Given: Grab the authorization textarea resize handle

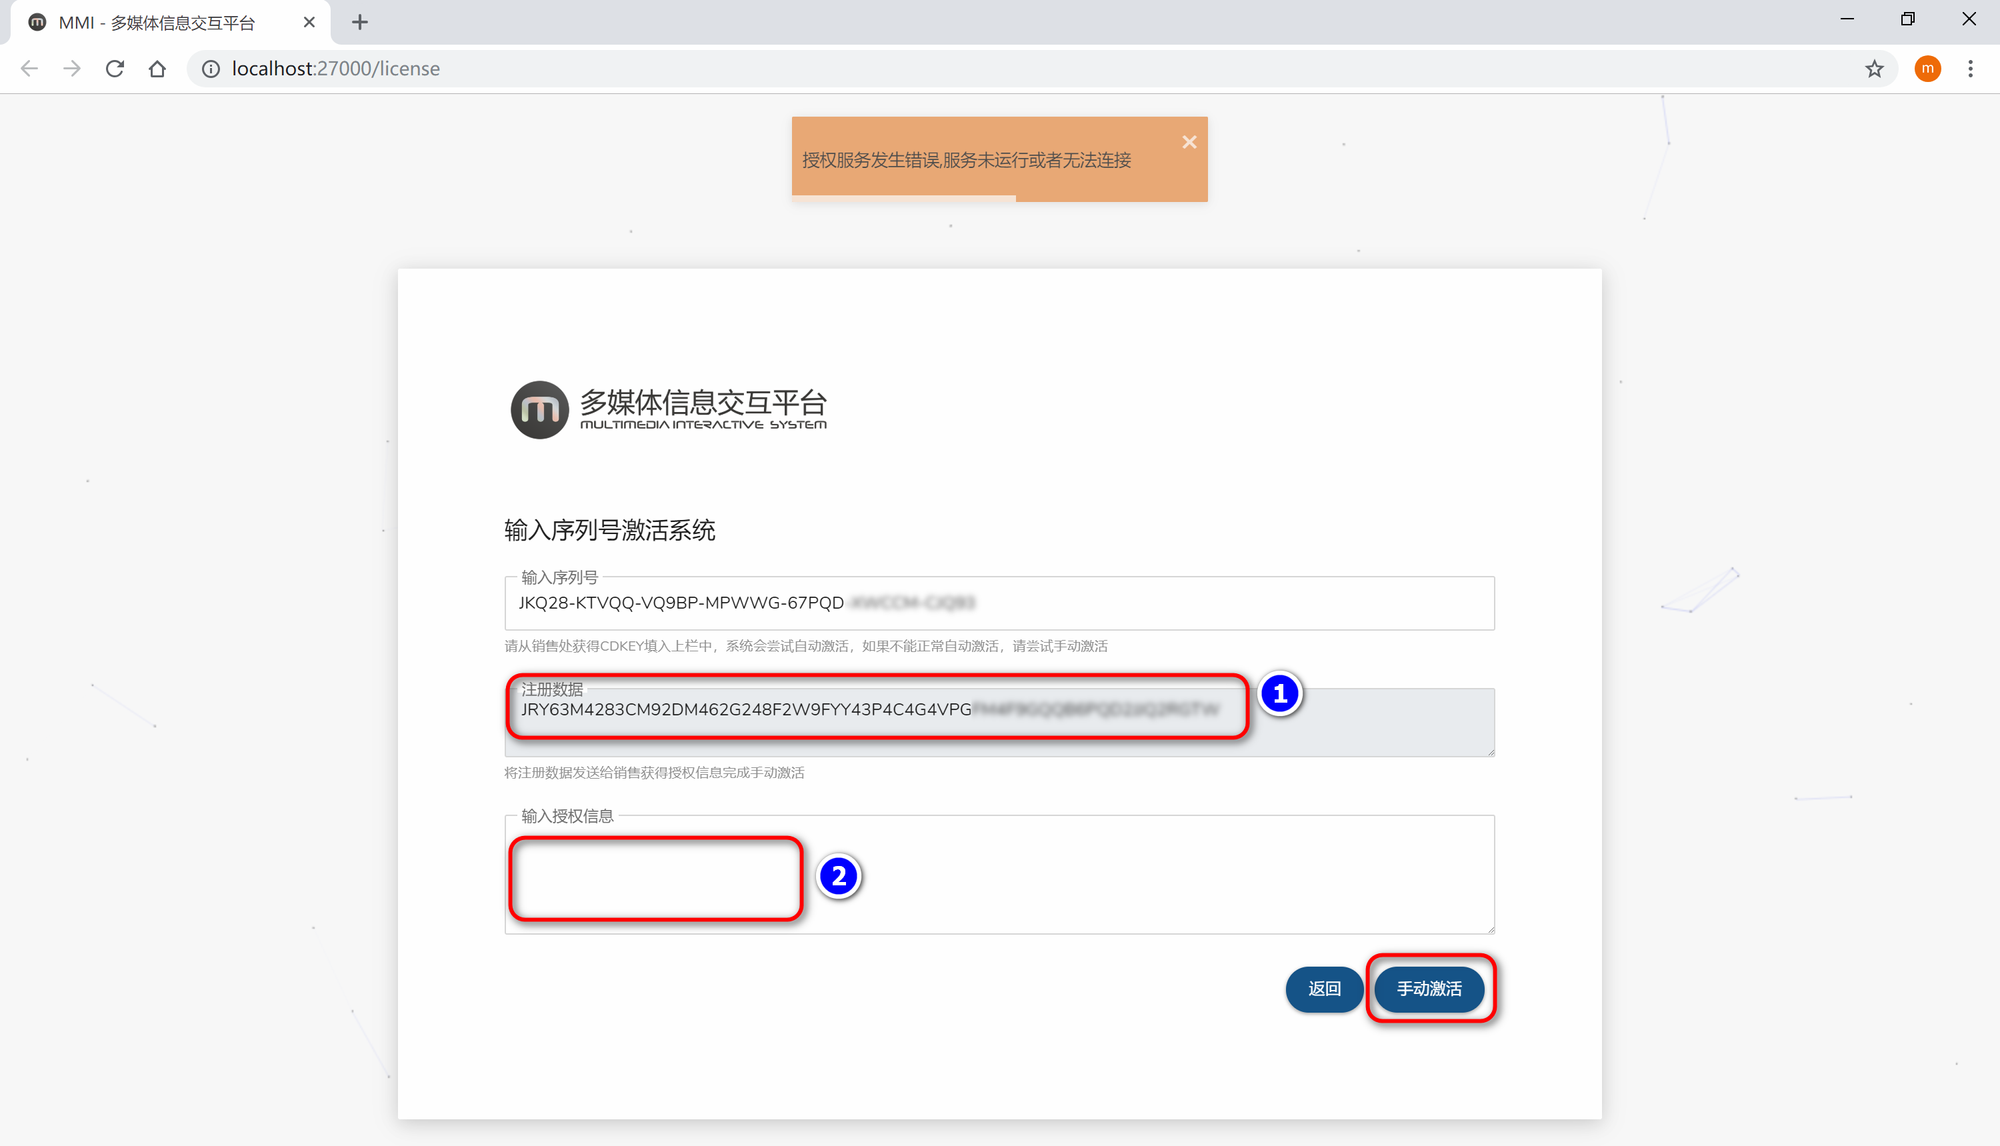Looking at the screenshot, I should pyautogui.click(x=1490, y=929).
